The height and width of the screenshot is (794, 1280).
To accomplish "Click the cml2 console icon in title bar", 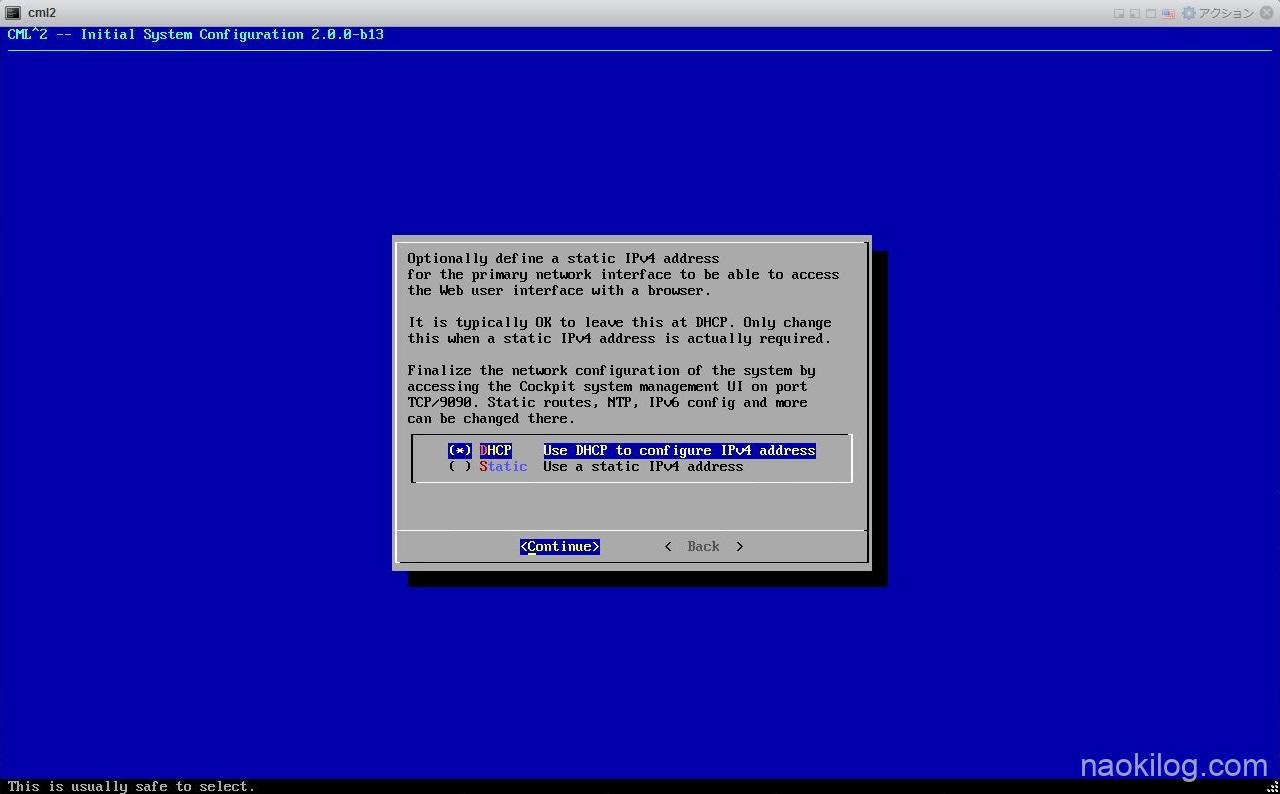I will 13,13.
